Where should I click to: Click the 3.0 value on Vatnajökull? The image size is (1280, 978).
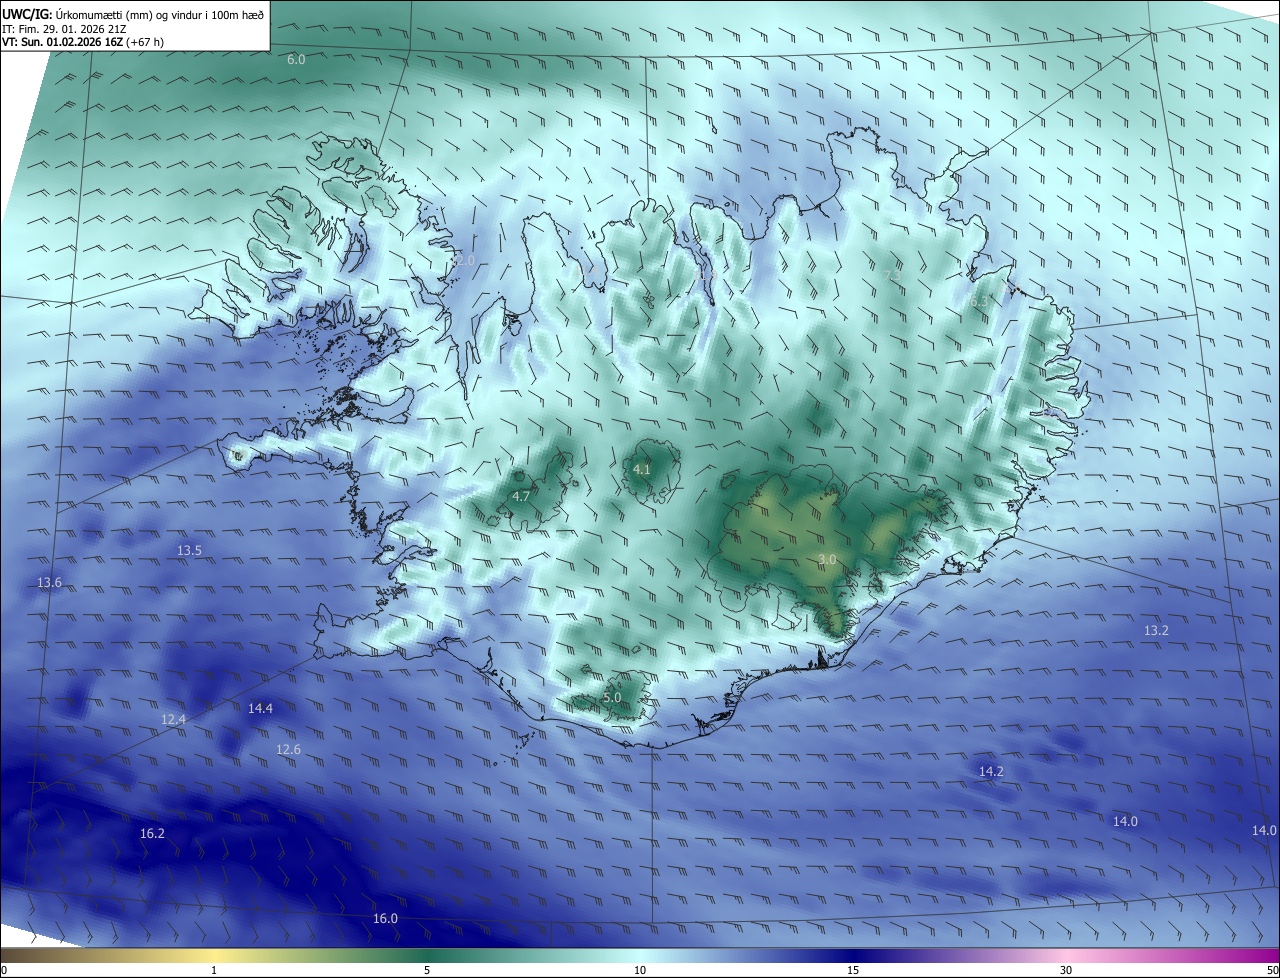[827, 560]
